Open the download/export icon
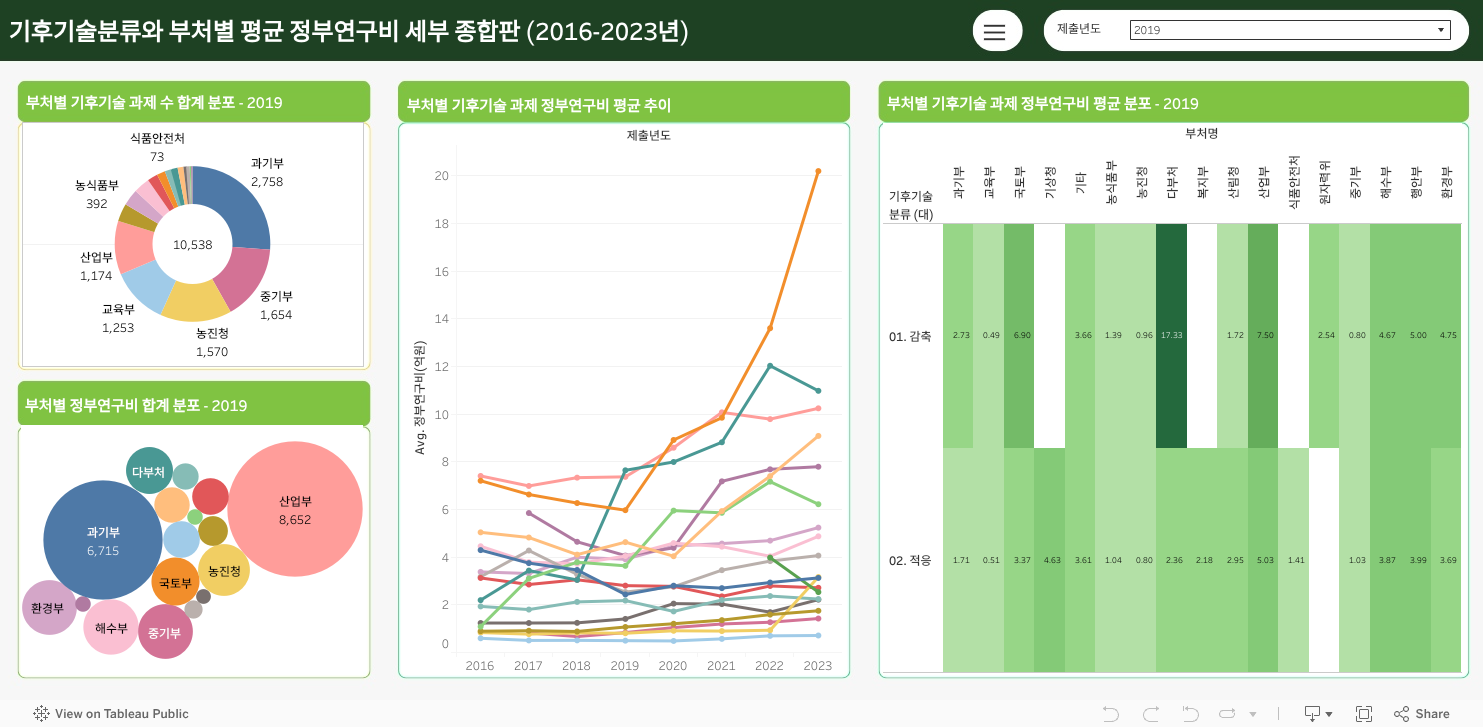This screenshot has width=1483, height=727. click(1312, 713)
